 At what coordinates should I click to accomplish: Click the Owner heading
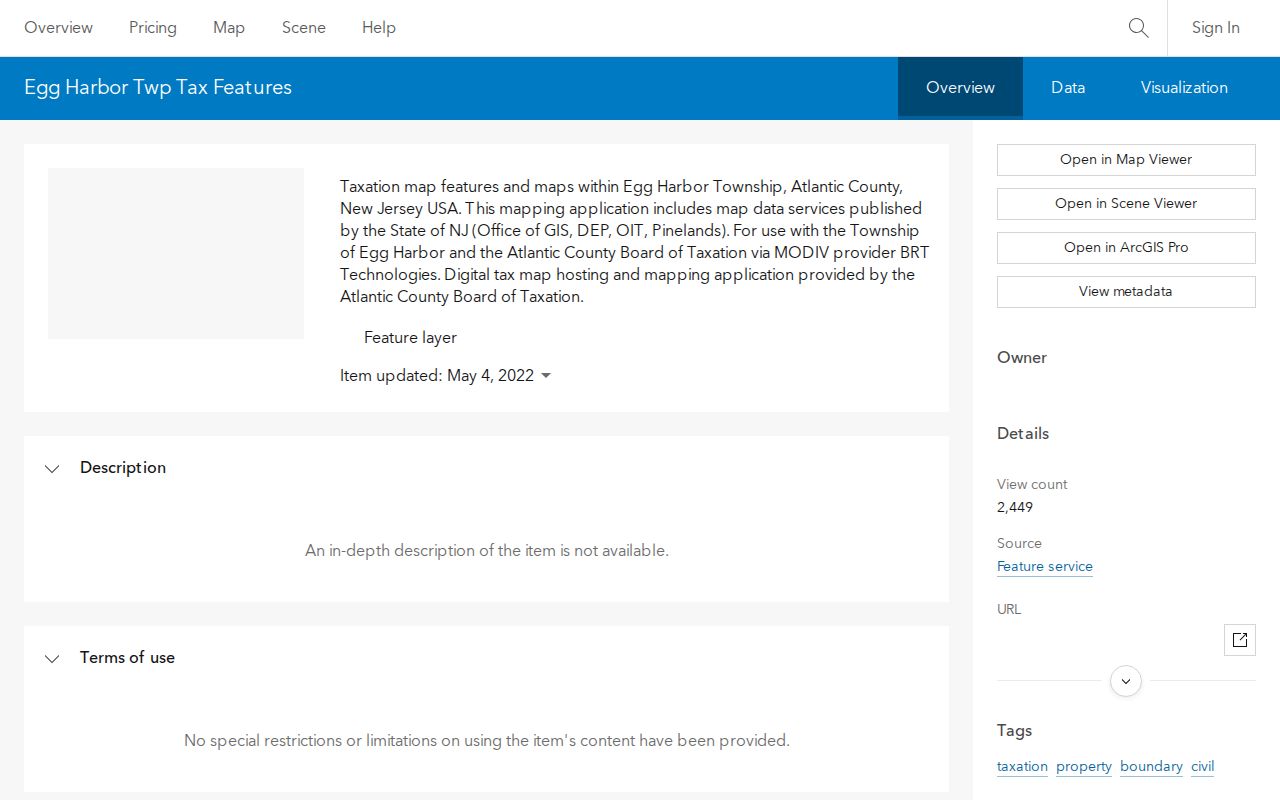click(1022, 358)
